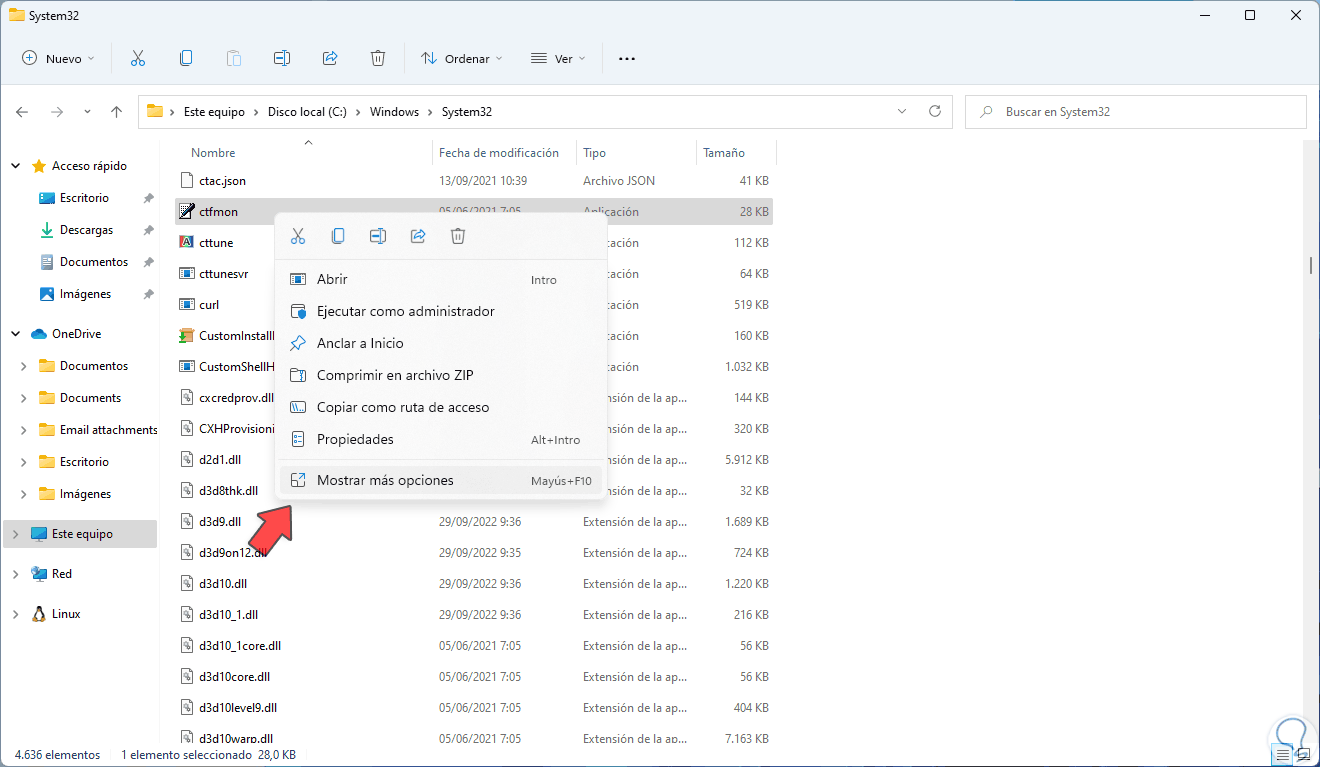Click the Copy icon in the toolbar

[x=186, y=58]
